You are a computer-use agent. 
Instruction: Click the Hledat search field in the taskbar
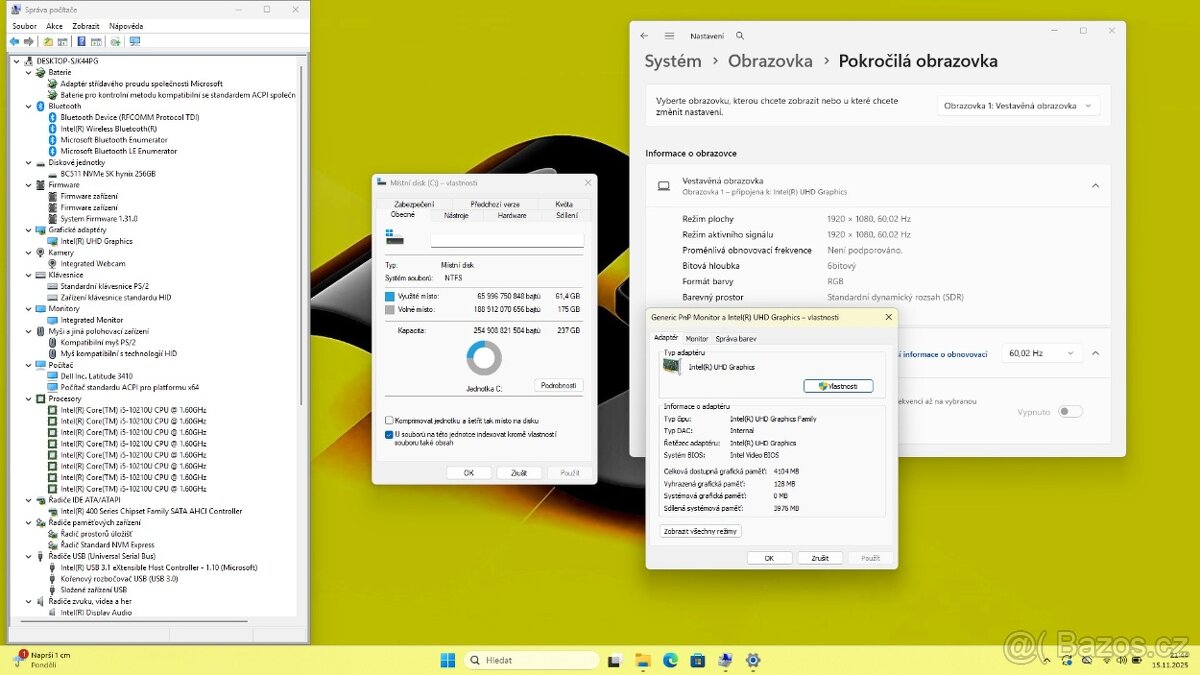(x=530, y=660)
